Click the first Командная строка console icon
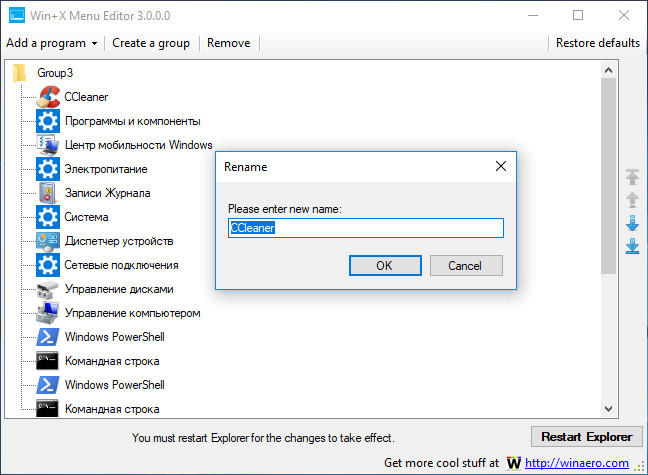The image size is (648, 475). pos(47,361)
